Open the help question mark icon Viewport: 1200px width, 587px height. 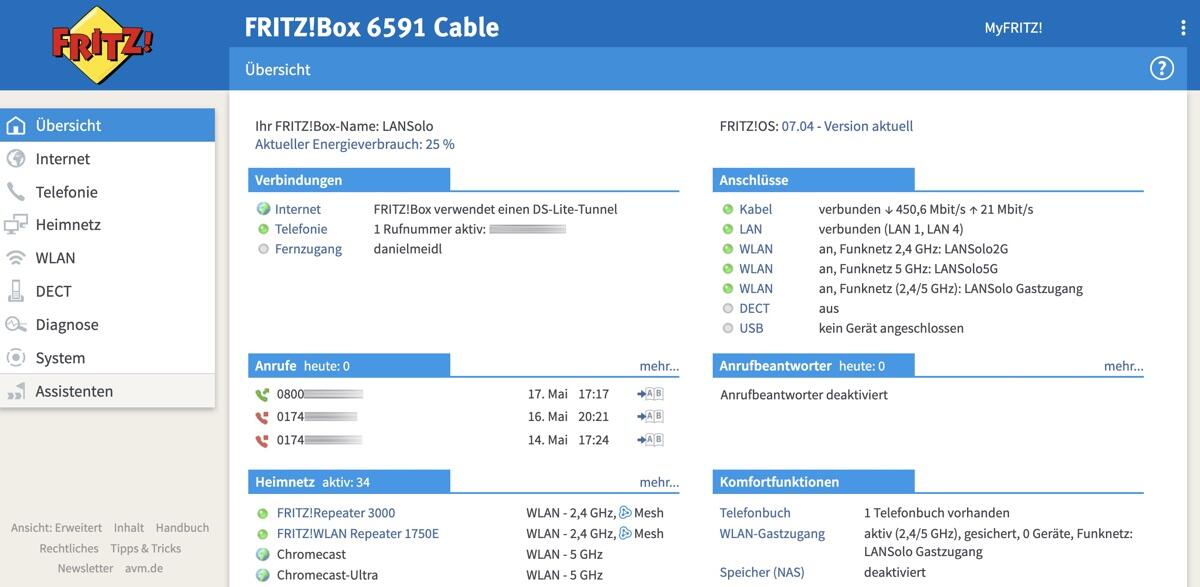point(1161,68)
